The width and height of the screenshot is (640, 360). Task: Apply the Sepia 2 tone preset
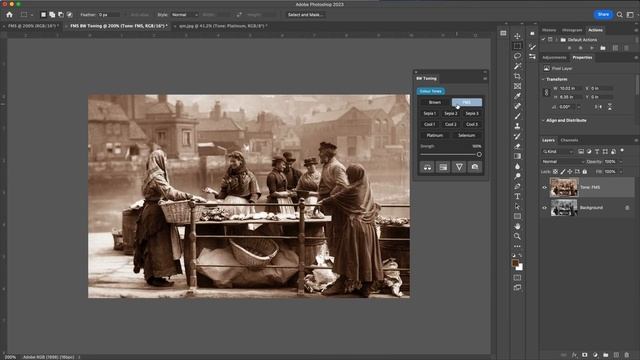point(451,113)
